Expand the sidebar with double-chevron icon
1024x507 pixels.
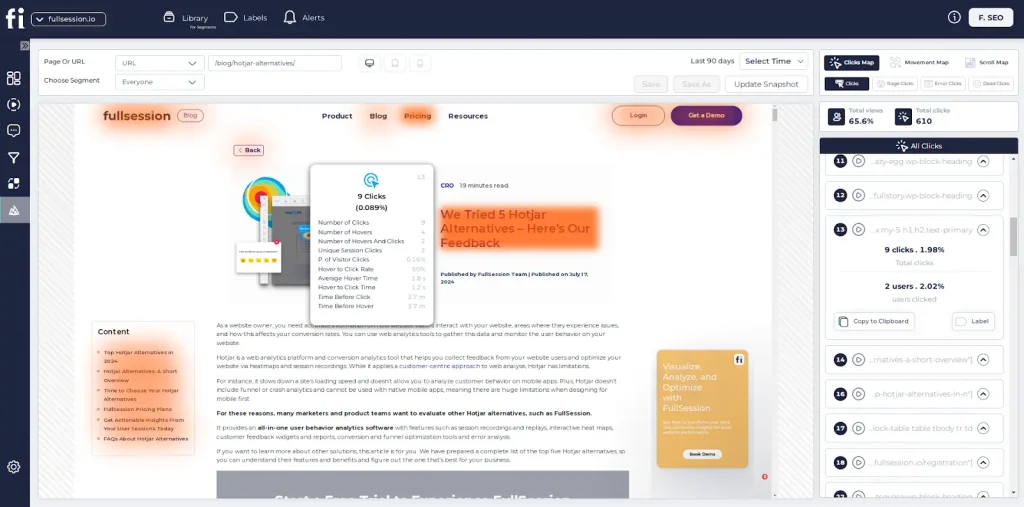(x=25, y=46)
